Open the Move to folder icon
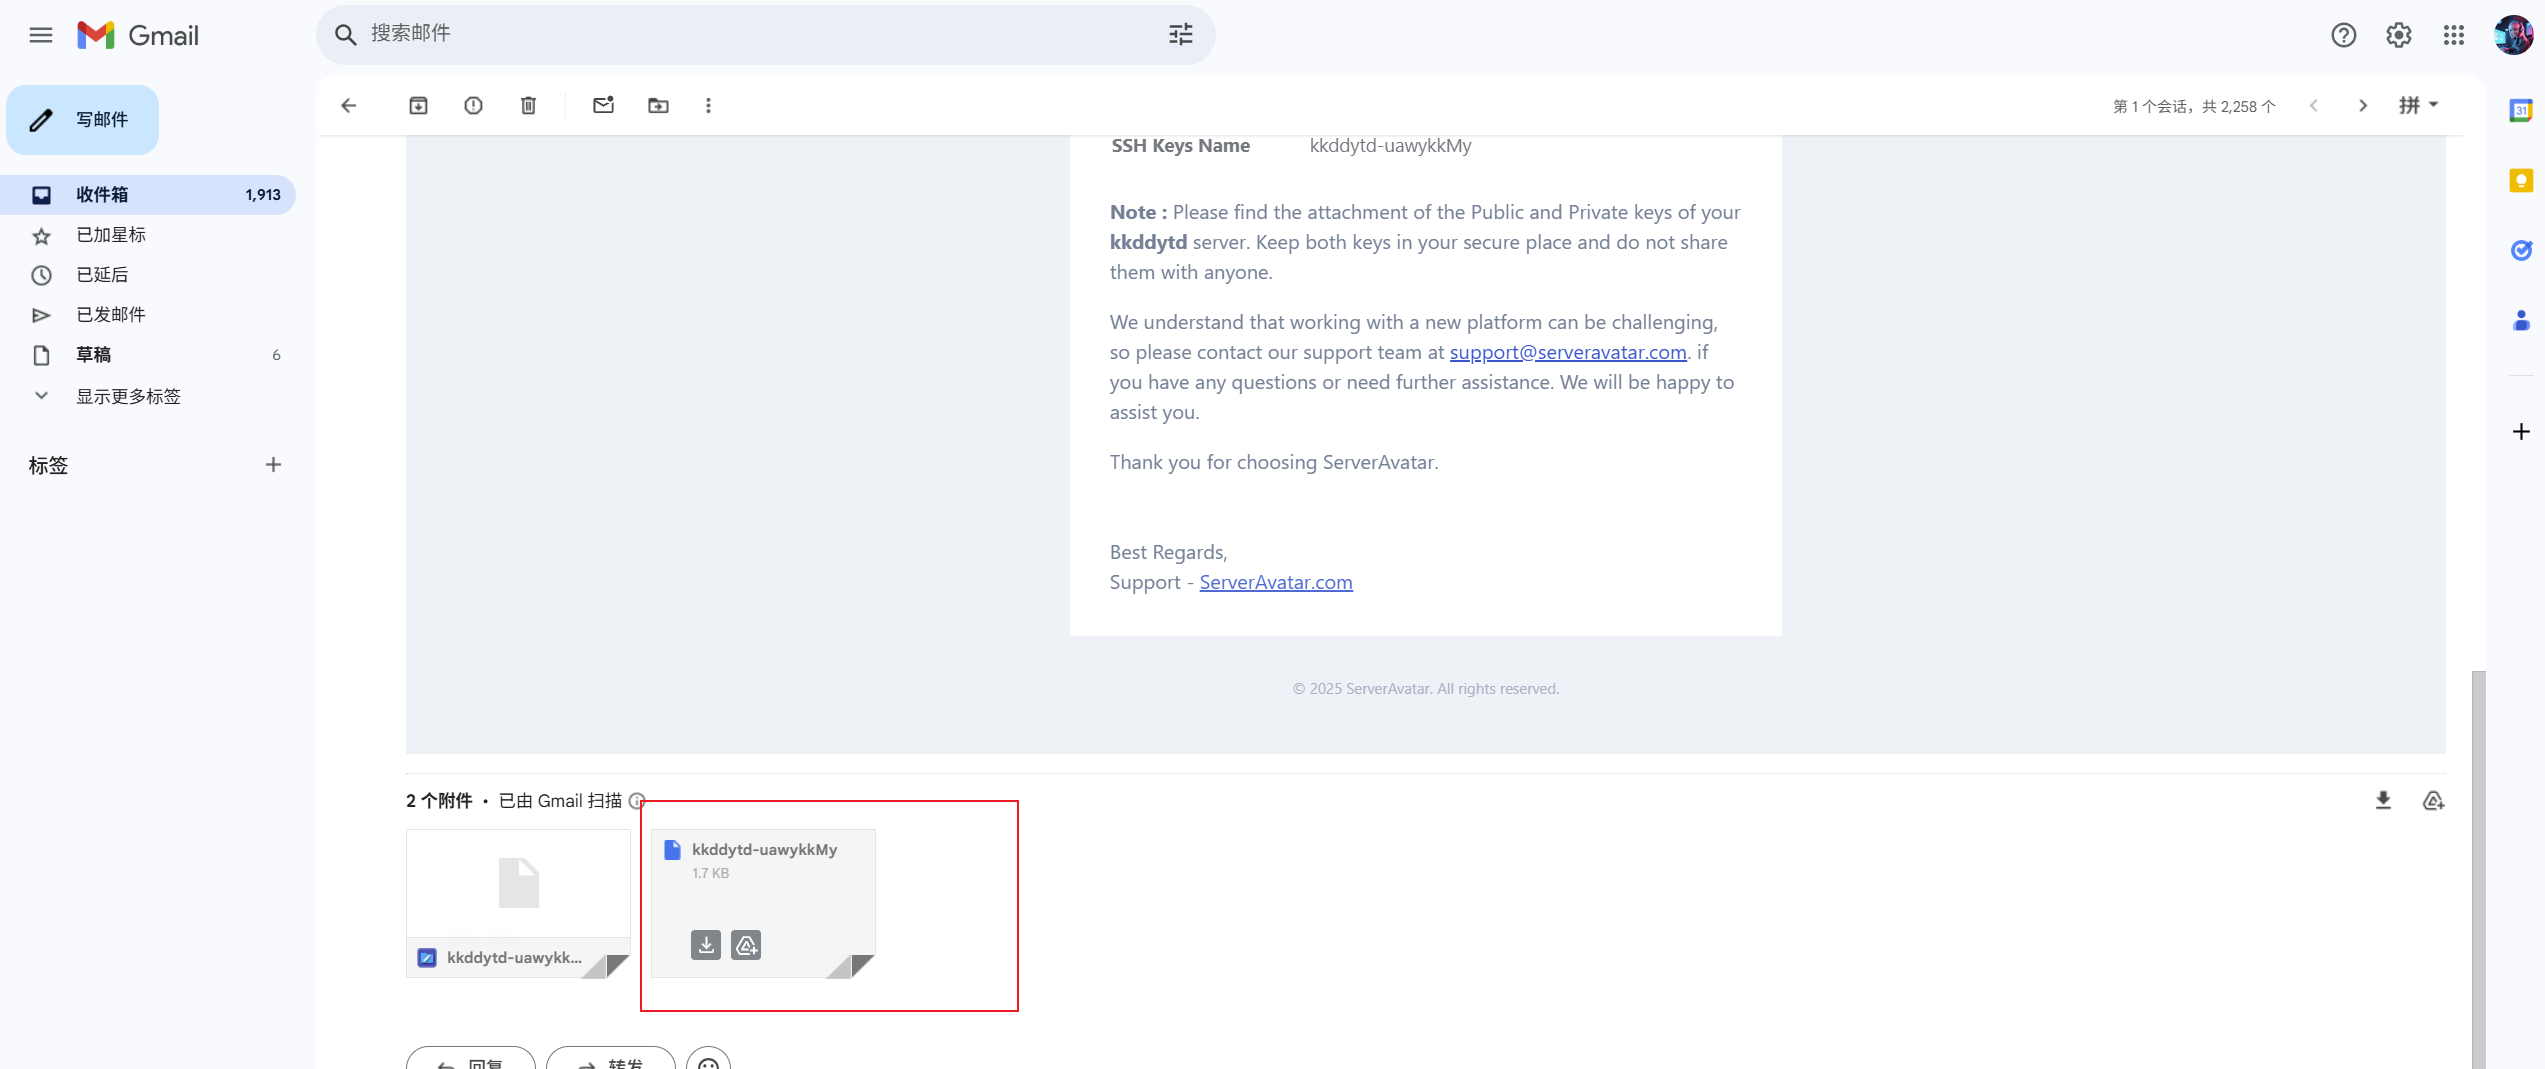The width and height of the screenshot is (2545, 1069). 659,106
